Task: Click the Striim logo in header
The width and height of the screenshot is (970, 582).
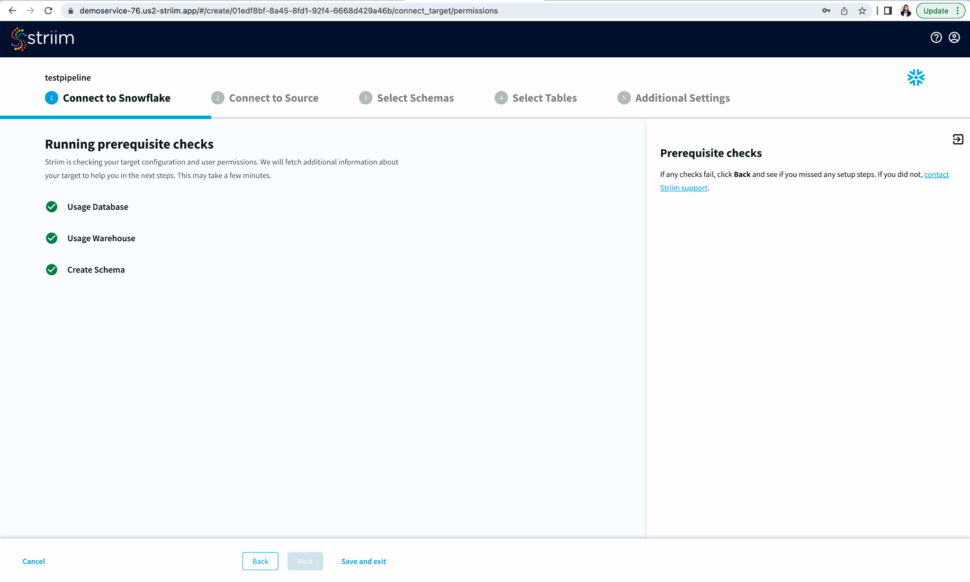Action: [x=42, y=38]
